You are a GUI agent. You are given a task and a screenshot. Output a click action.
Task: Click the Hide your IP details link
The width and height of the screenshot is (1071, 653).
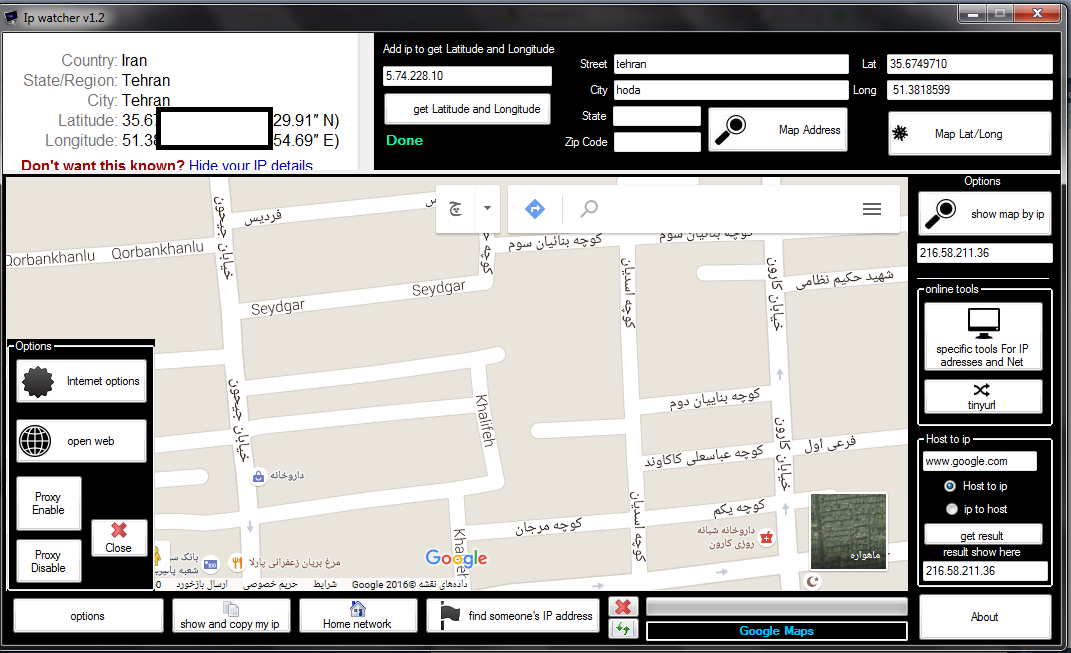point(251,165)
